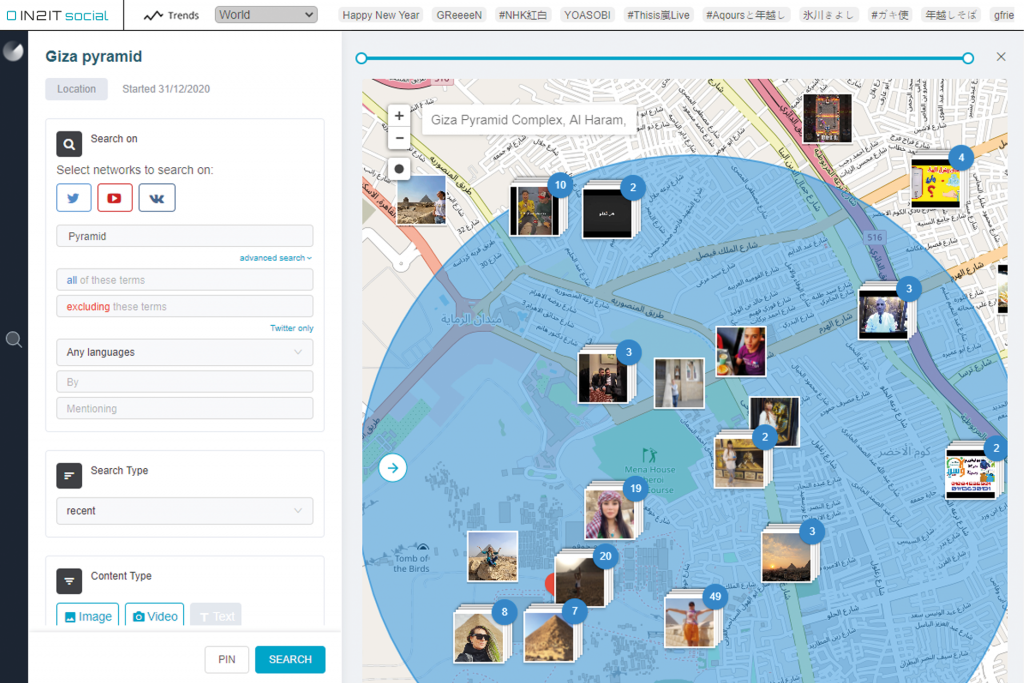This screenshot has height=683, width=1024.
Task: Click the map zoom in plus button
Action: [399, 116]
